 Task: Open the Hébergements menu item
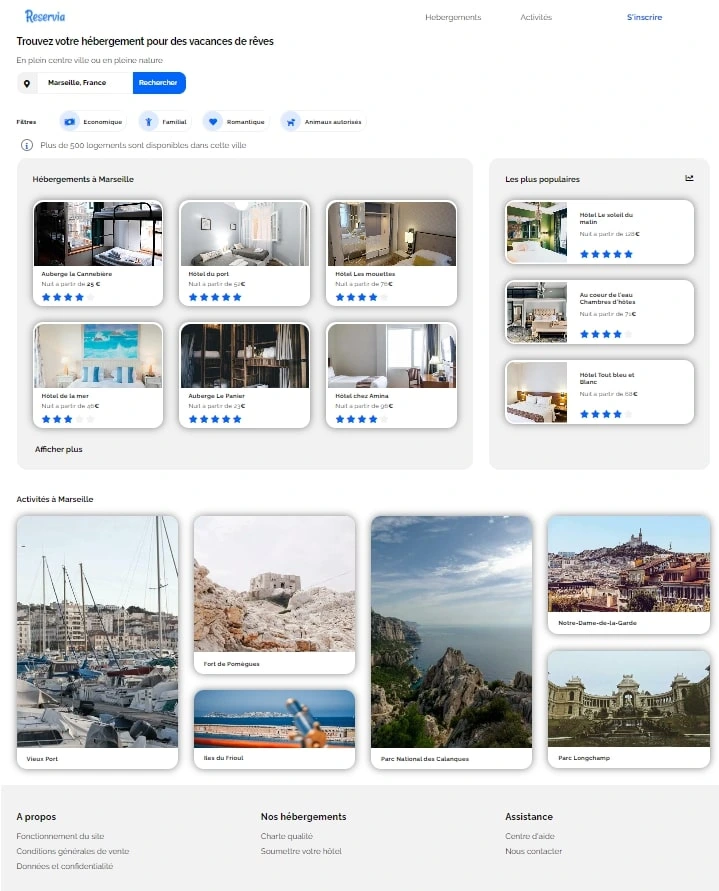[x=453, y=17]
